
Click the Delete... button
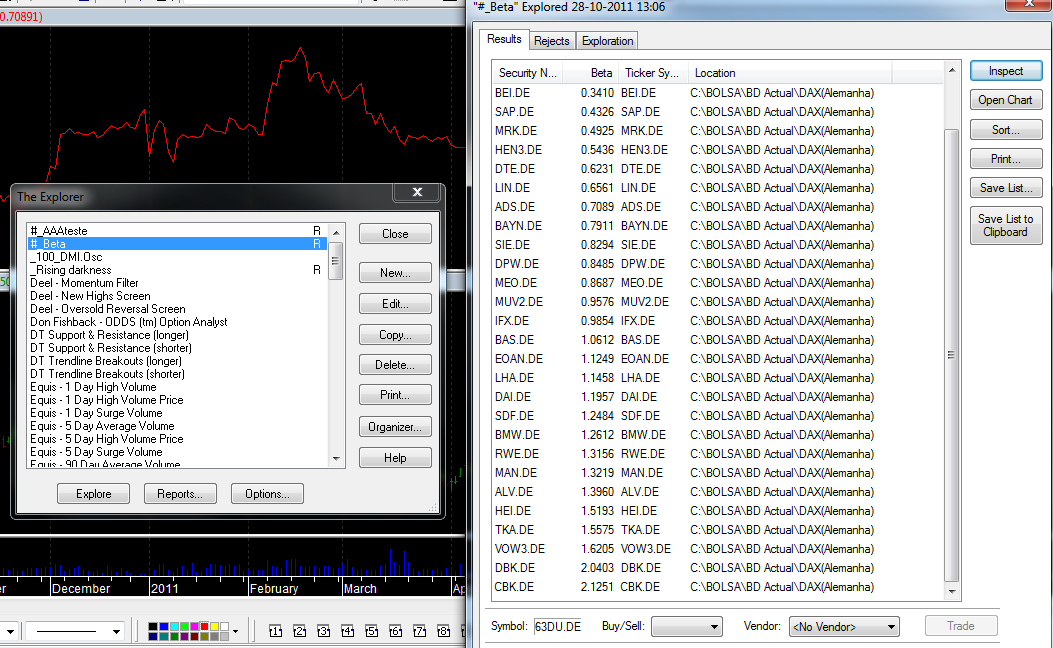click(x=395, y=365)
